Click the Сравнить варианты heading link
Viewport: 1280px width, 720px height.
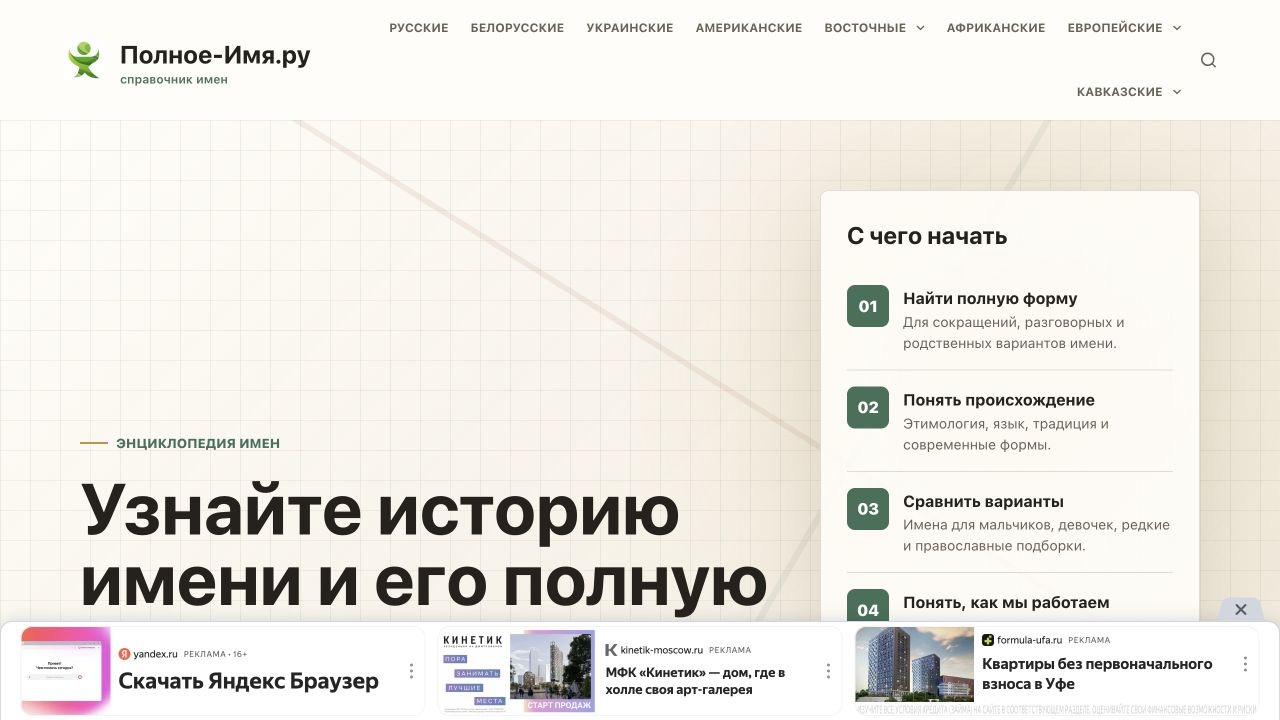[983, 501]
